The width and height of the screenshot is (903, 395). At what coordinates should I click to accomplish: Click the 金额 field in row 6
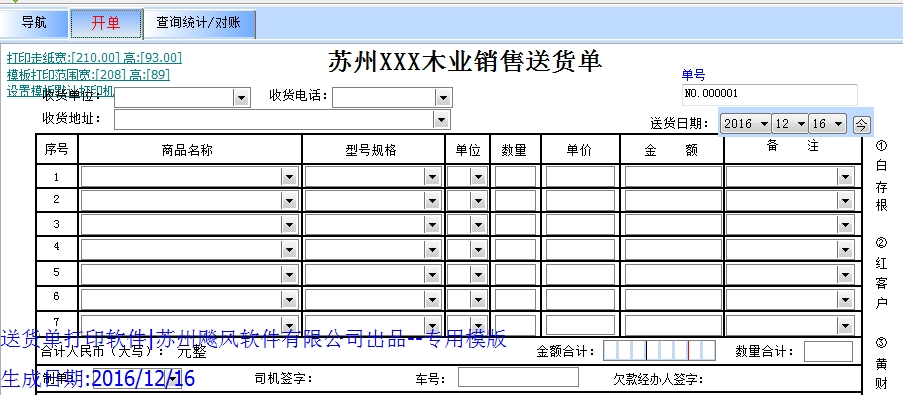(x=673, y=299)
